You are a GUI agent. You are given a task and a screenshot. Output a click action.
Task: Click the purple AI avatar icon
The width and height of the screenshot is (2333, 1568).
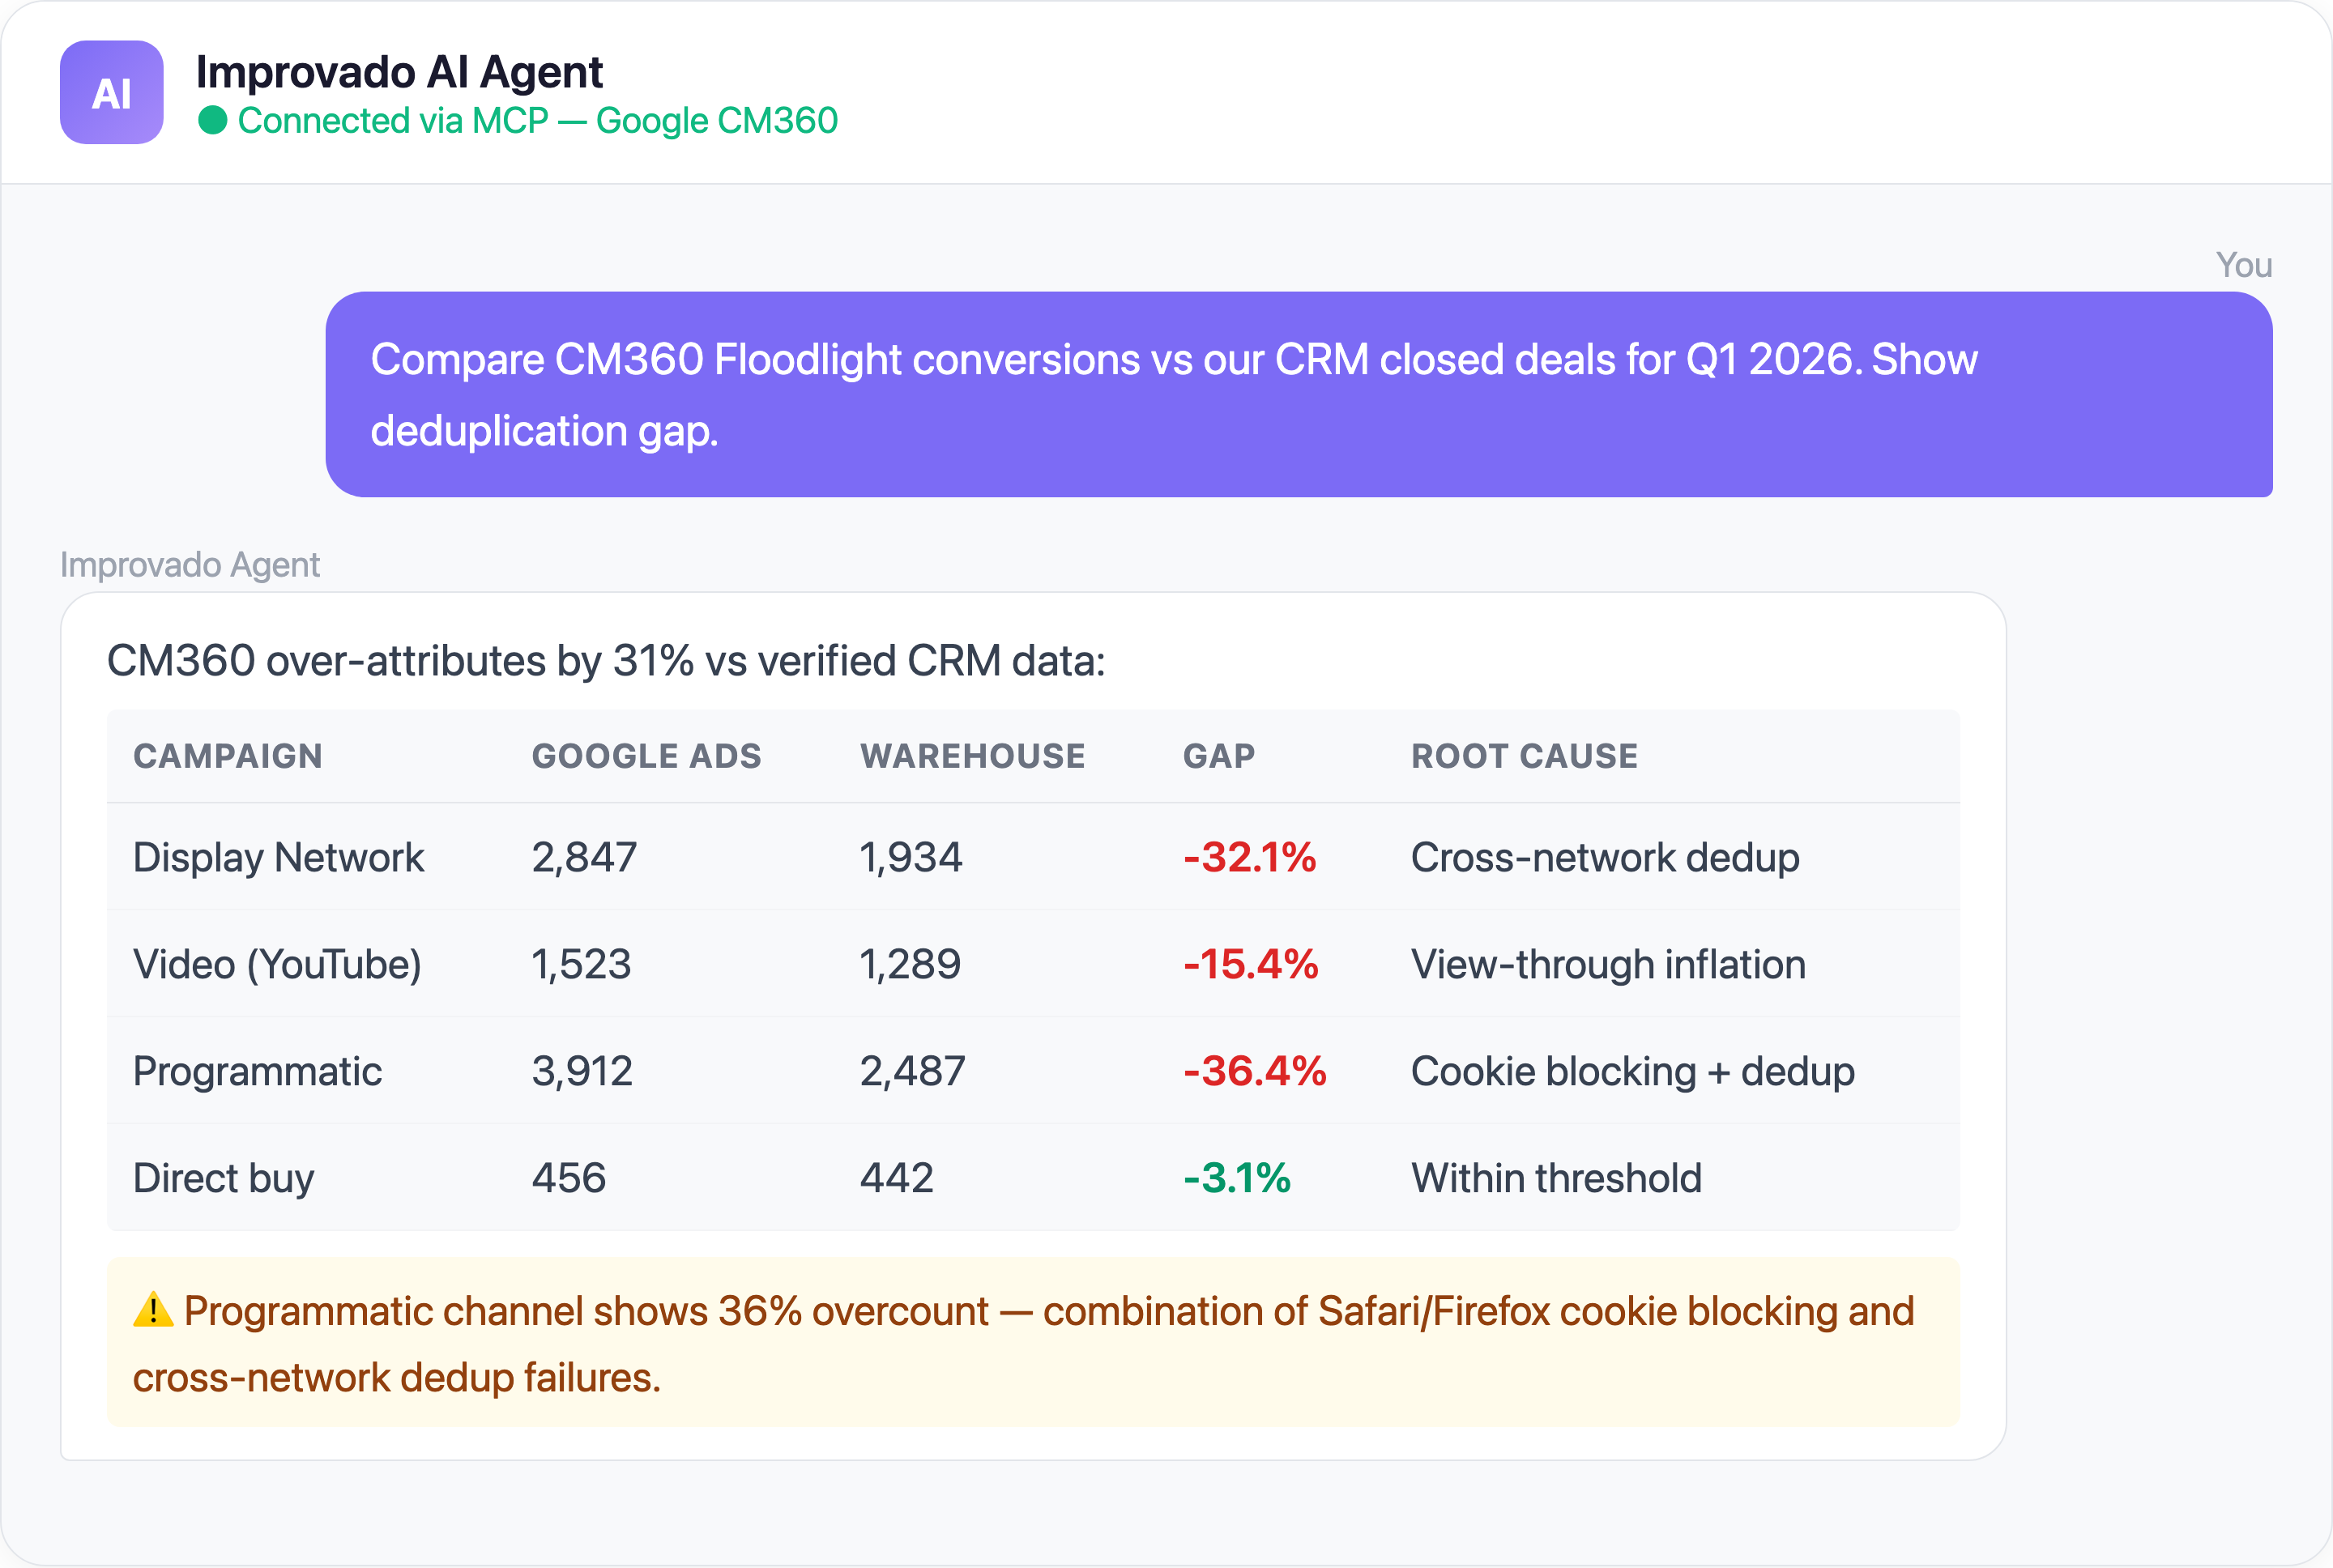(110, 93)
